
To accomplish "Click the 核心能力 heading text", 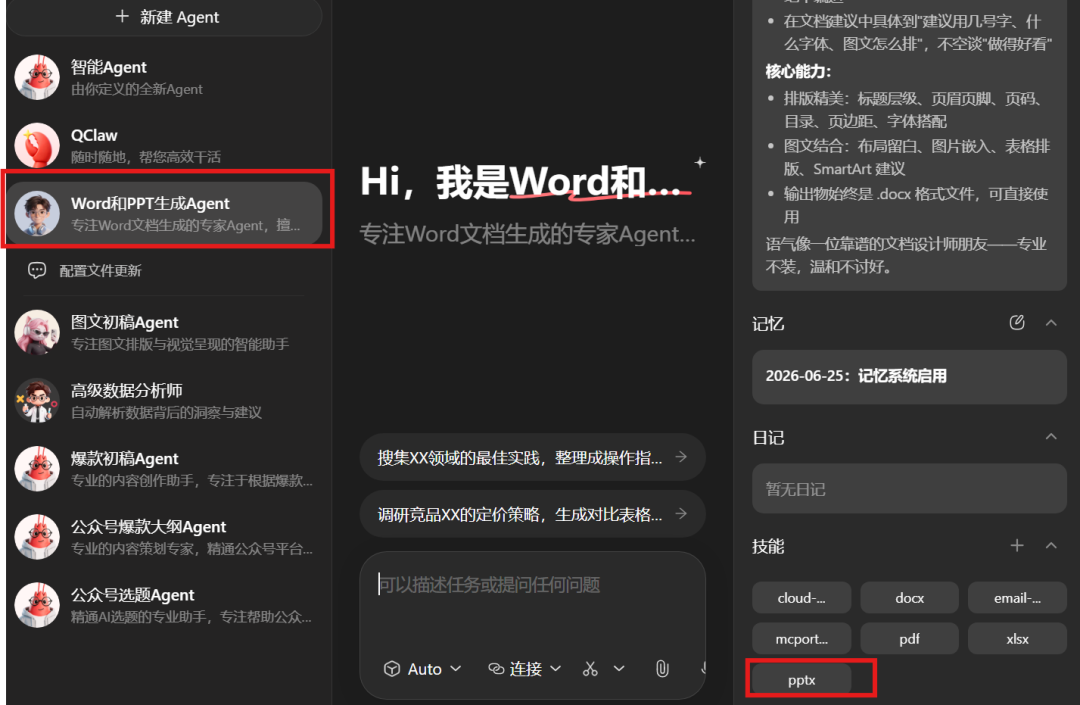I will 798,72.
